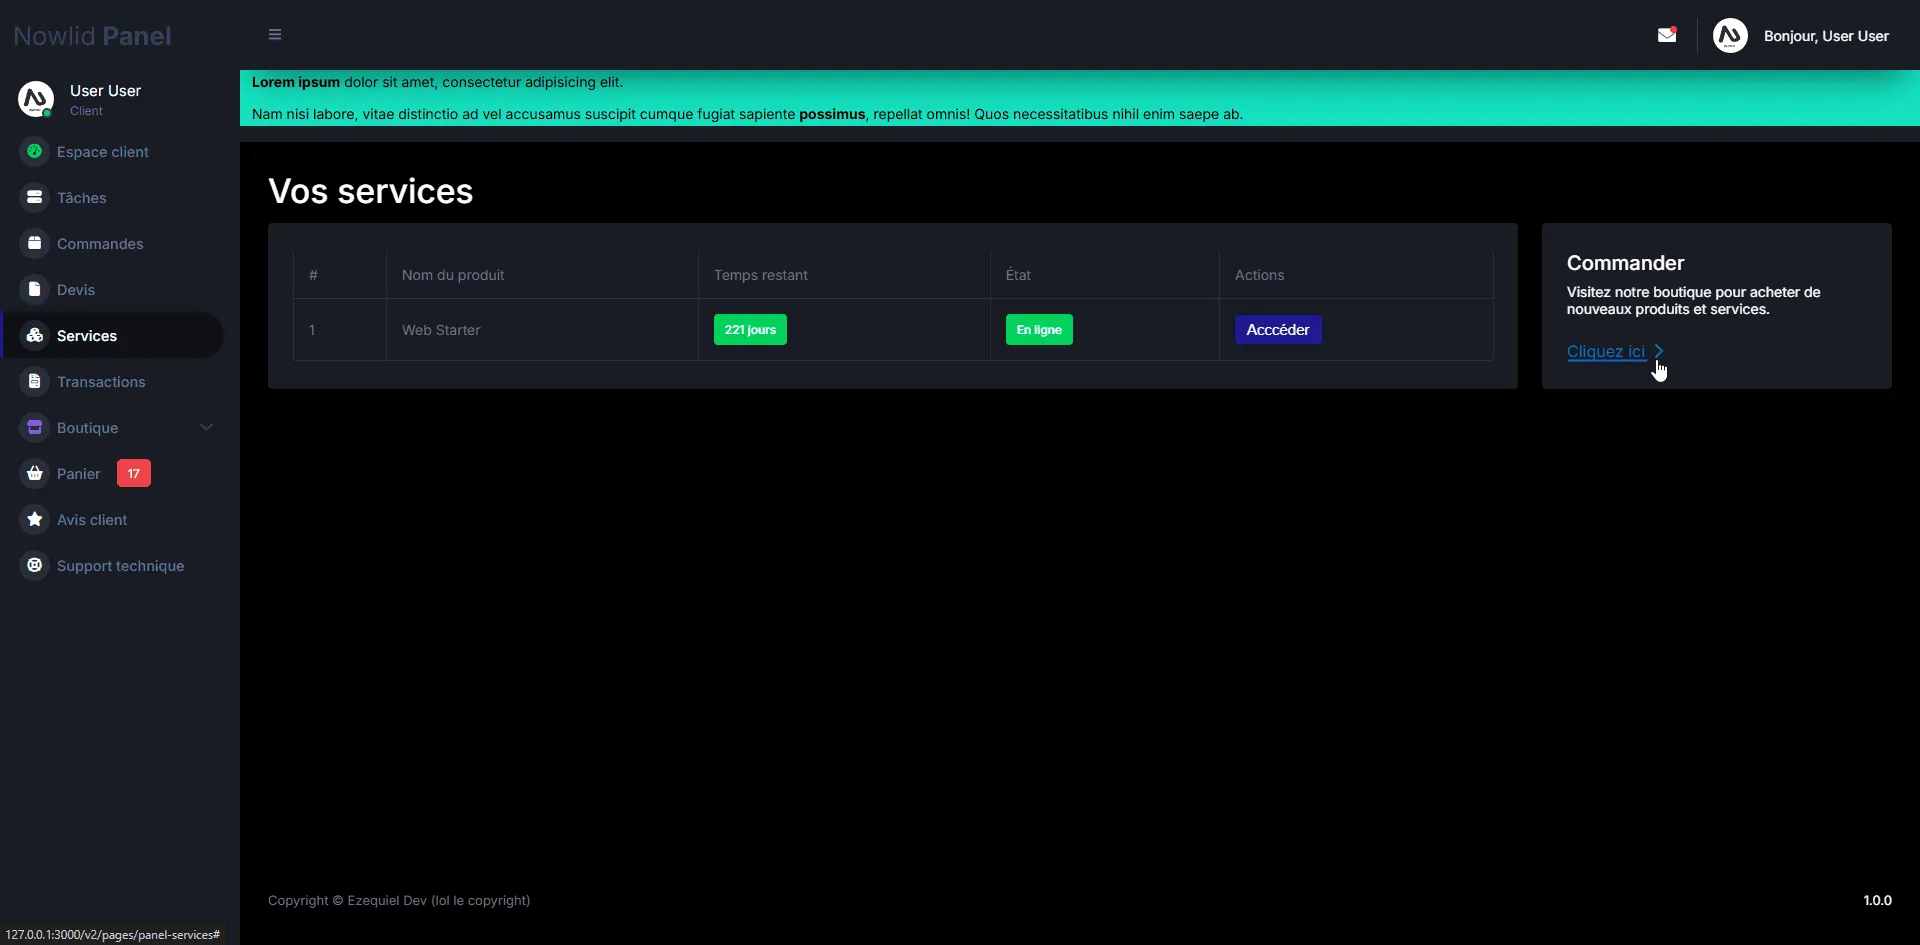Select the Services menu item

87,336
